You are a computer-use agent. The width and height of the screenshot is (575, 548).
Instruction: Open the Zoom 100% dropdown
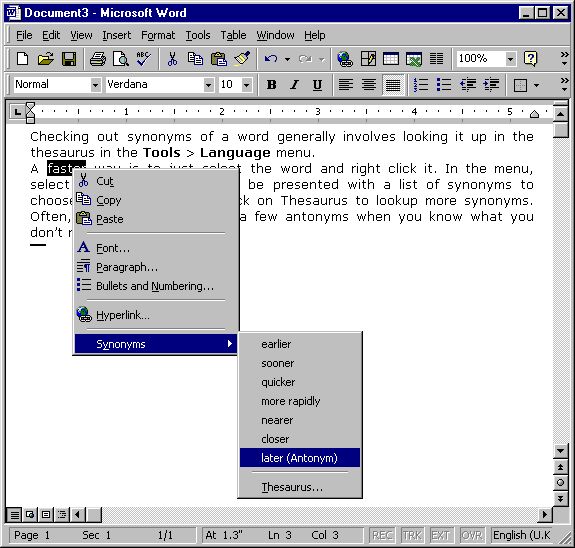tap(510, 59)
